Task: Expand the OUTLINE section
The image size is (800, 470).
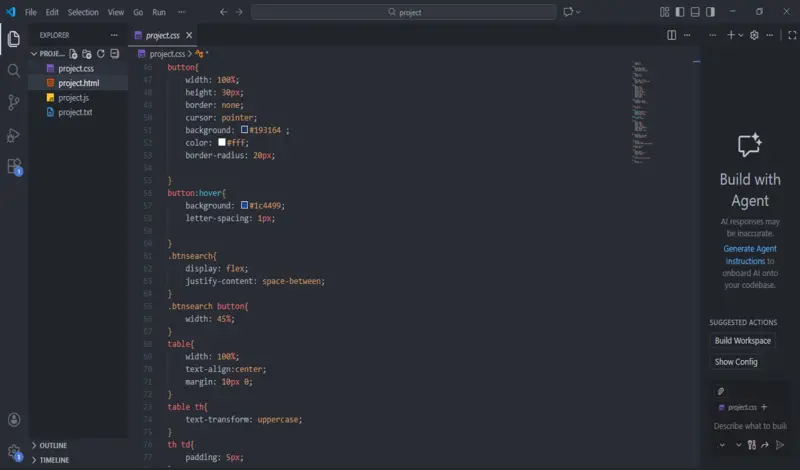Action: click(x=34, y=446)
